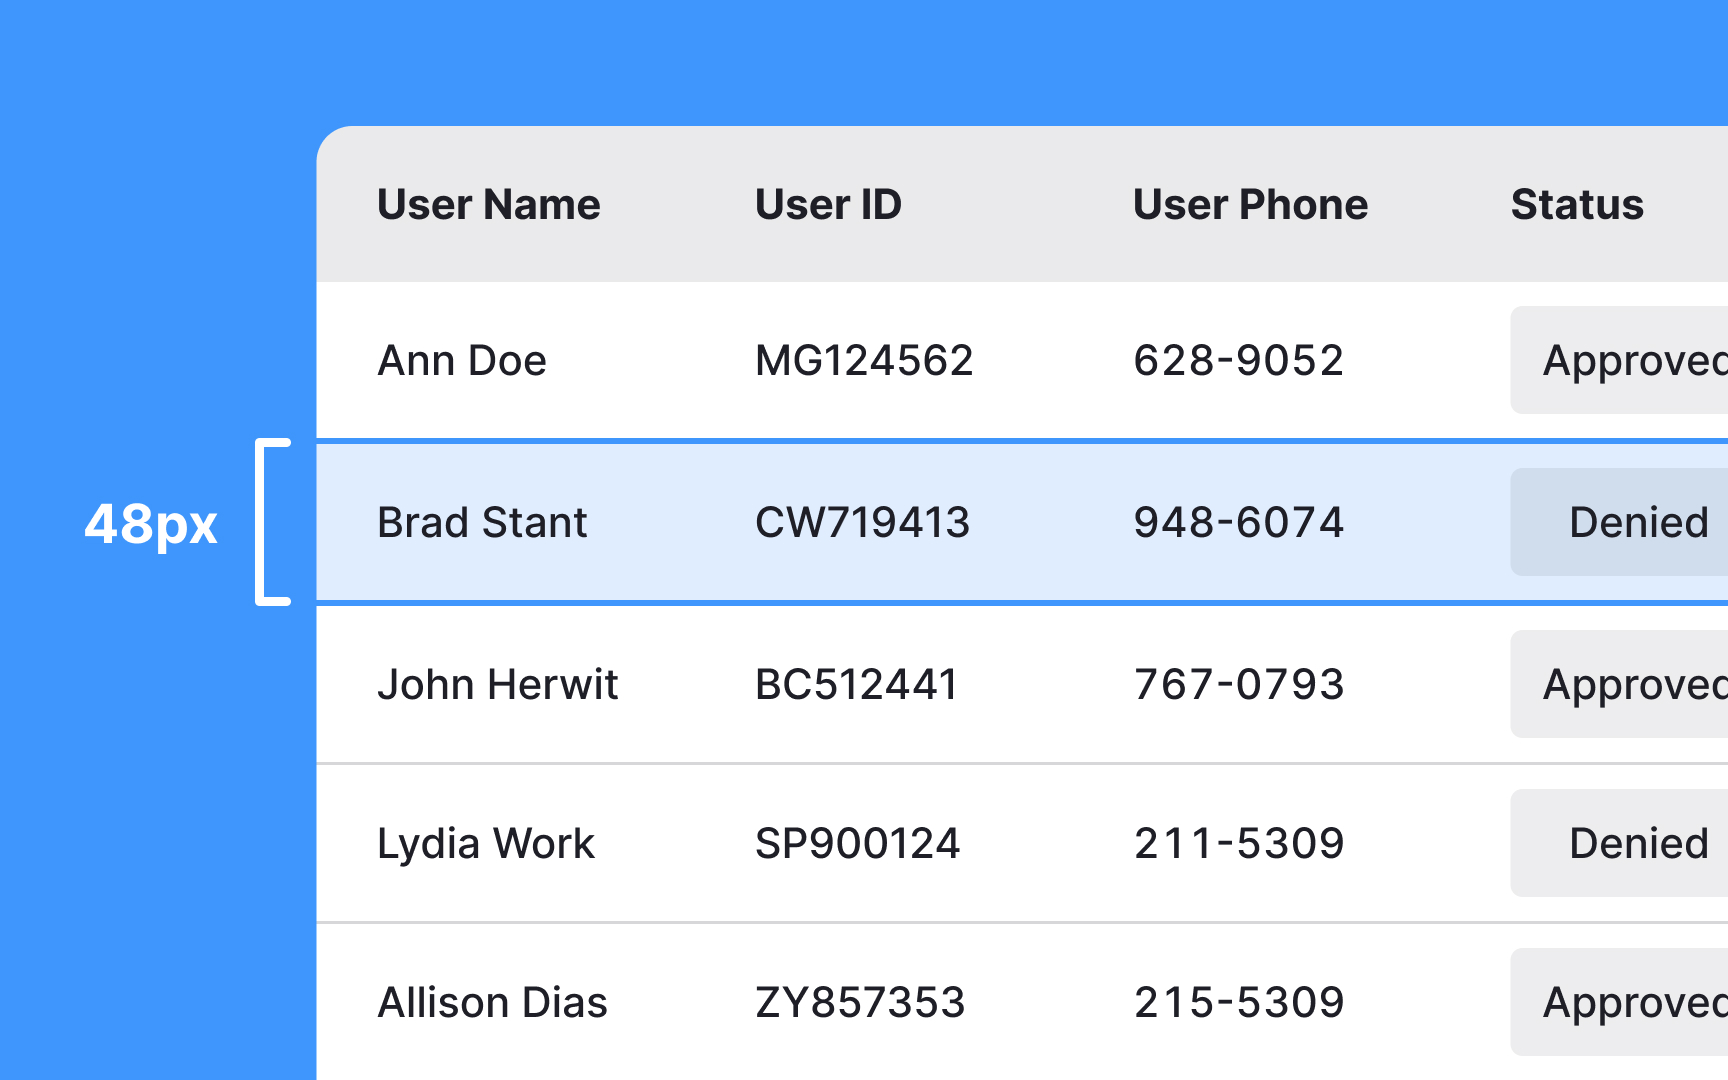Click the User ID column header

828,204
